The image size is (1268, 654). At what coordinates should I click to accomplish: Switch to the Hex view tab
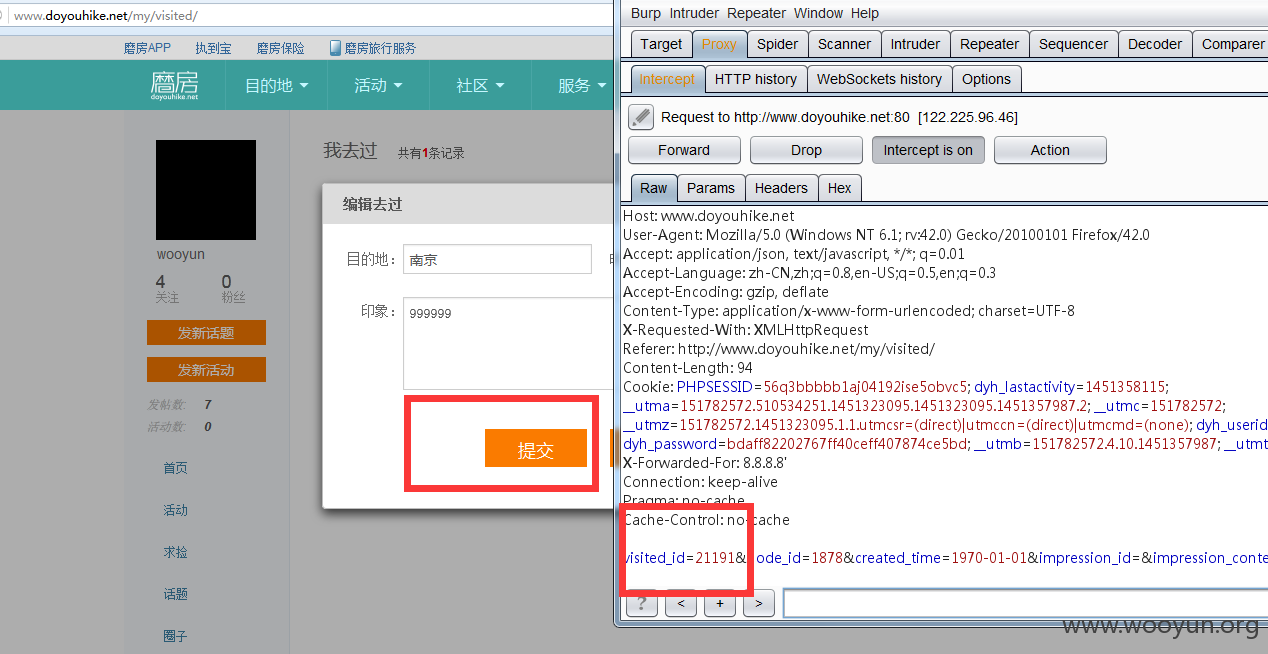point(840,188)
